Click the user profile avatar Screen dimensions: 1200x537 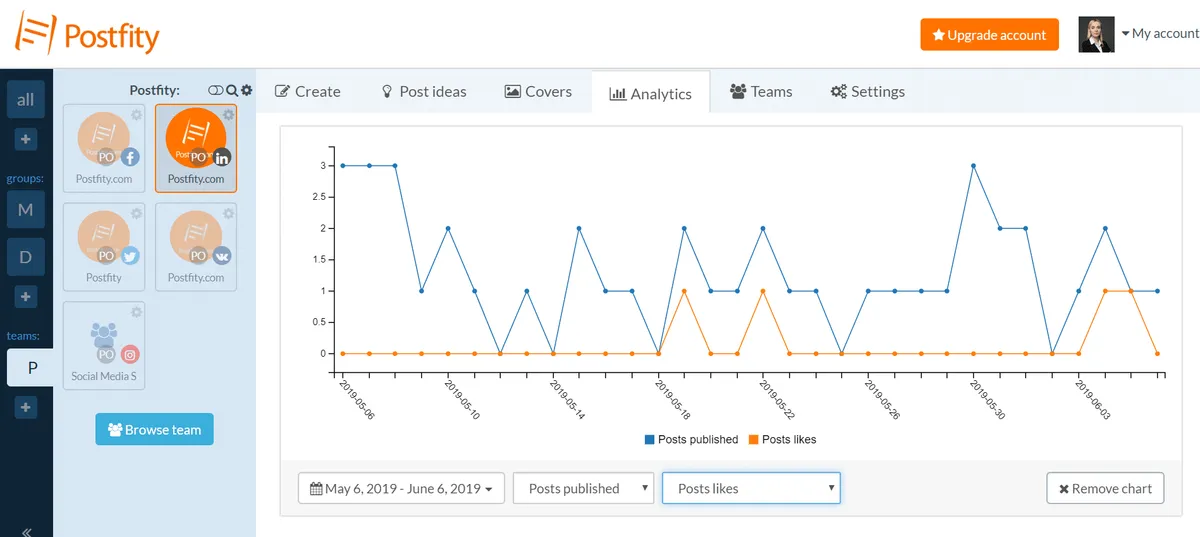pyautogui.click(x=1096, y=34)
